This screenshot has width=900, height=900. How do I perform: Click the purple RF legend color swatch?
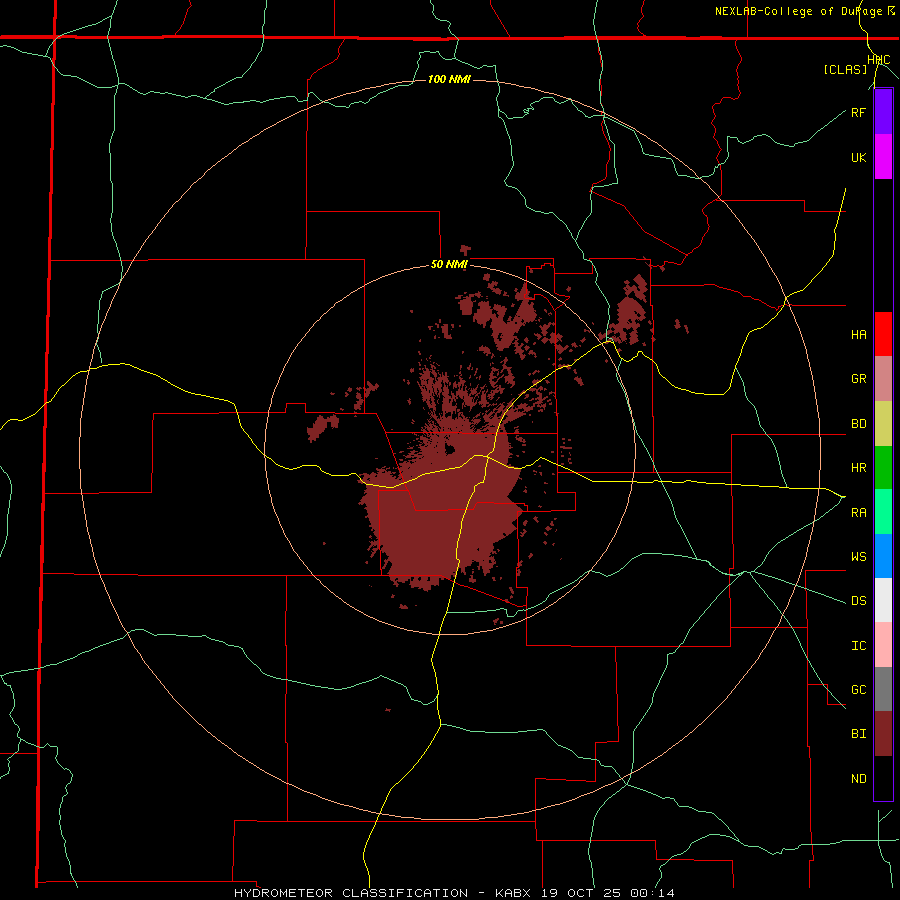click(883, 112)
